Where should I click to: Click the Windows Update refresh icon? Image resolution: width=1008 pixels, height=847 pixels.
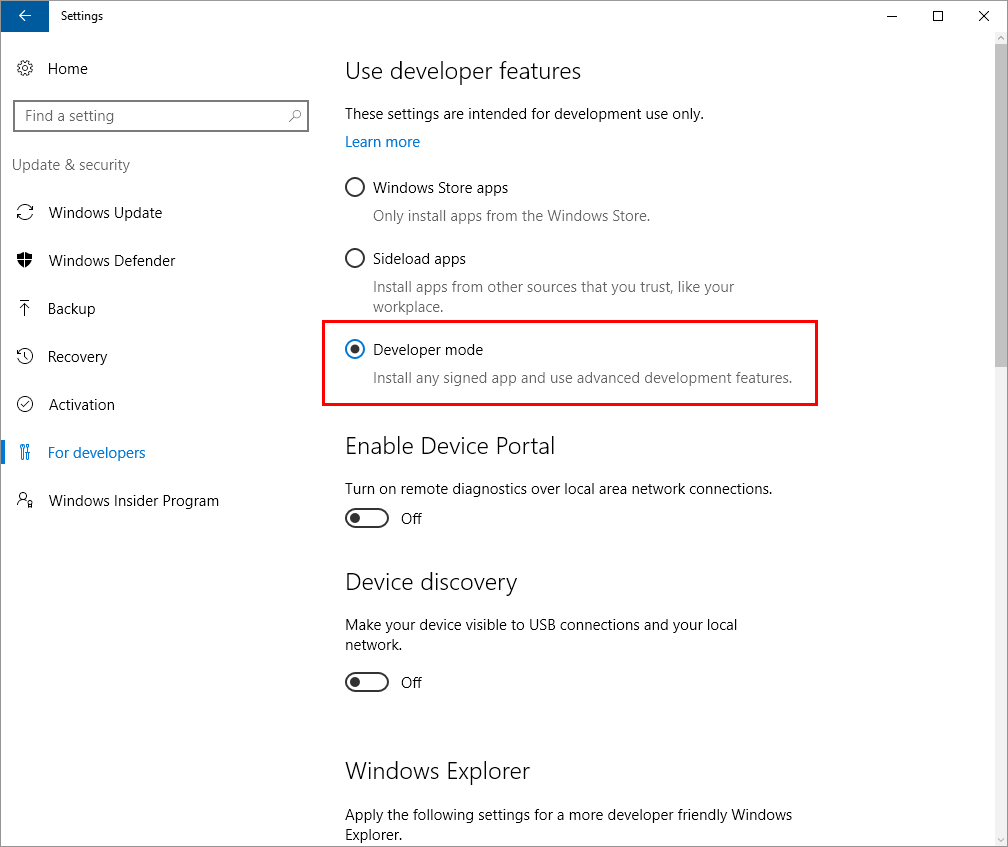[26, 213]
